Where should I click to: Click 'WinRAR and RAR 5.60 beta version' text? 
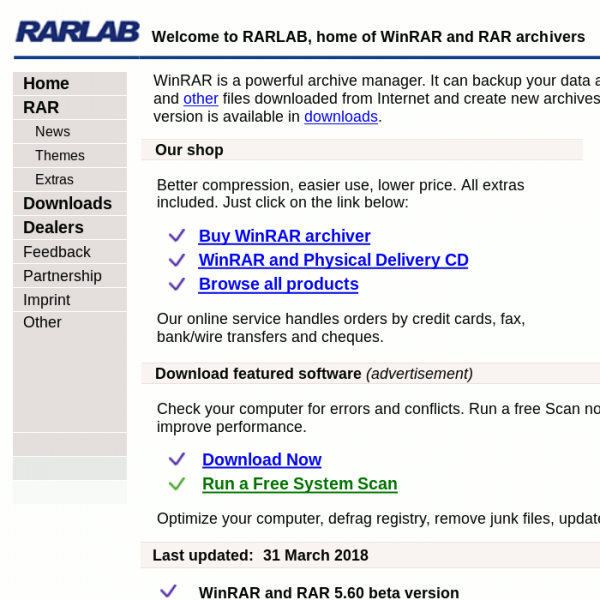329,592
